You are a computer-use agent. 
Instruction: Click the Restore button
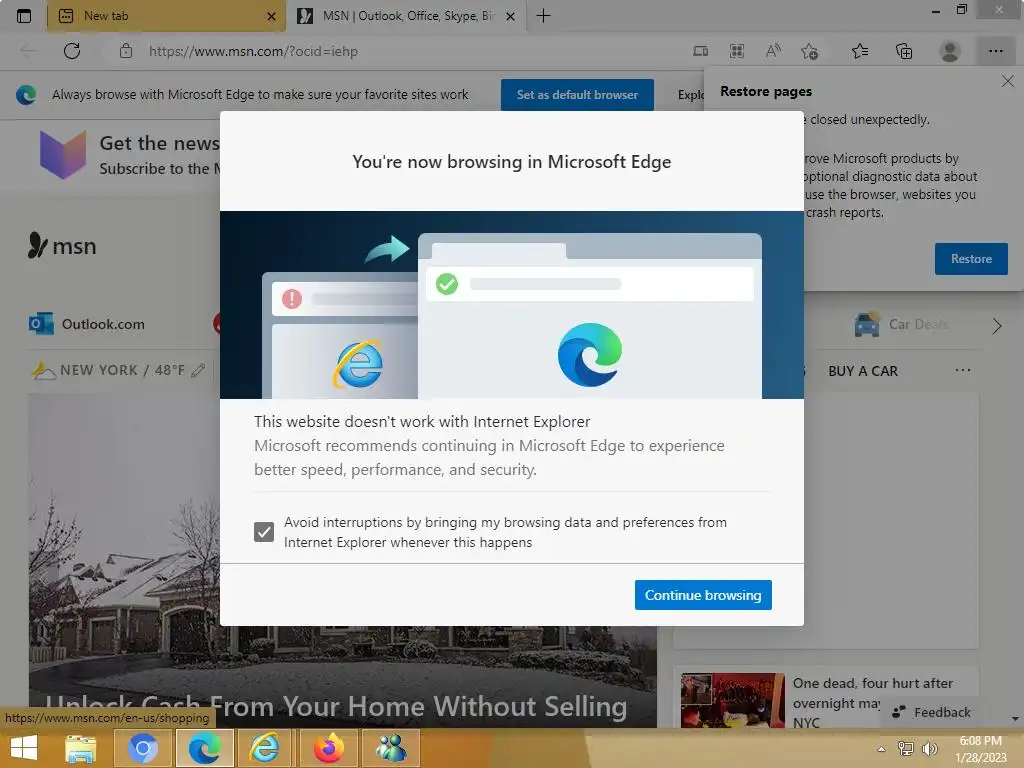click(971, 259)
